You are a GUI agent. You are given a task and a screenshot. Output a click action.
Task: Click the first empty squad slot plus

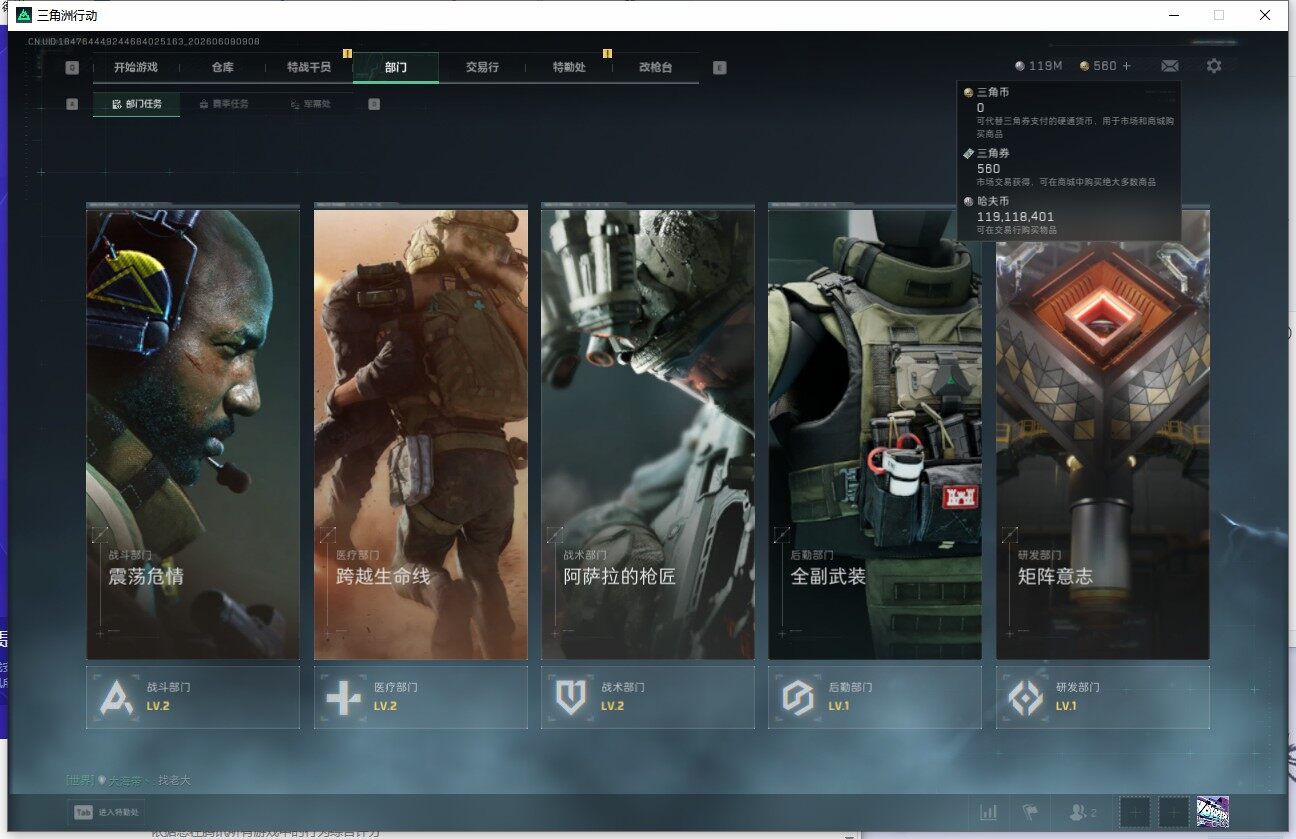point(1134,812)
